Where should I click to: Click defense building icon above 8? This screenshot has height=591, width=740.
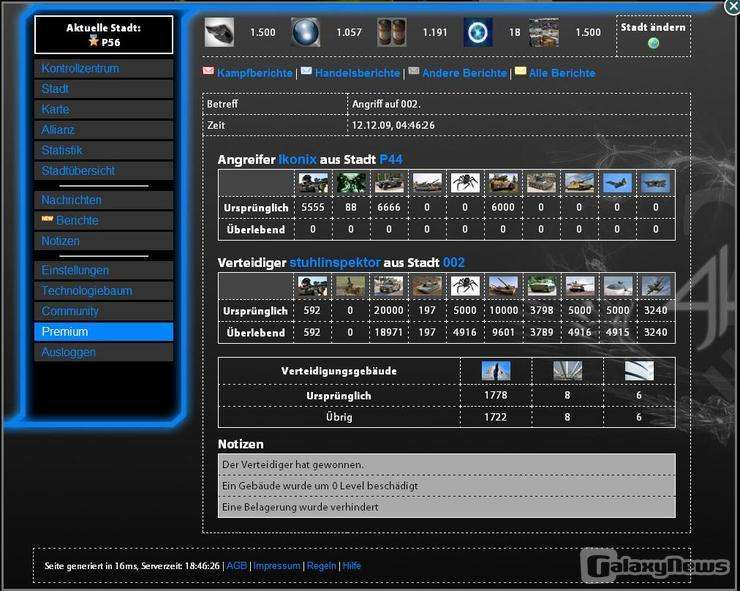pos(567,371)
